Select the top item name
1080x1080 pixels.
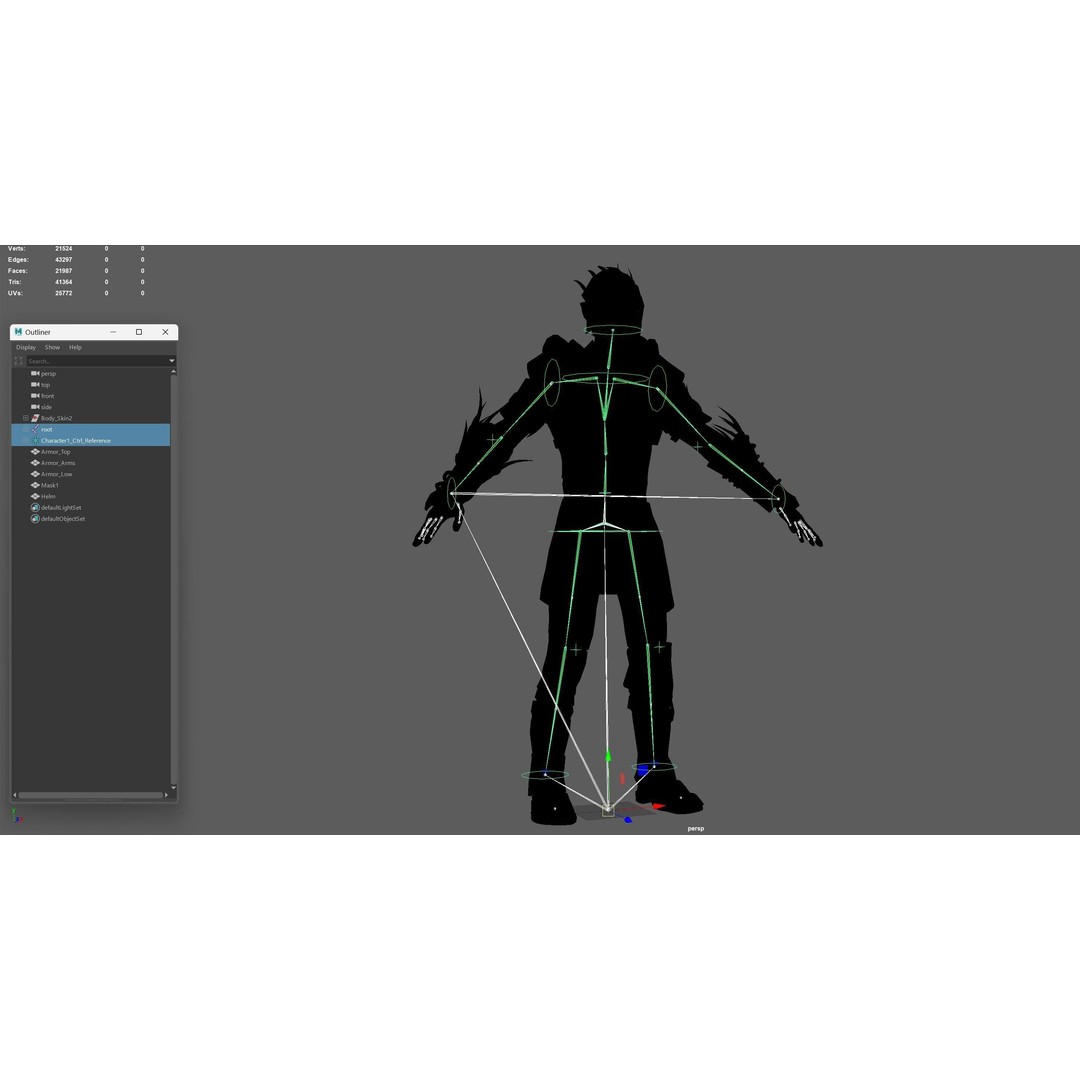pos(45,385)
